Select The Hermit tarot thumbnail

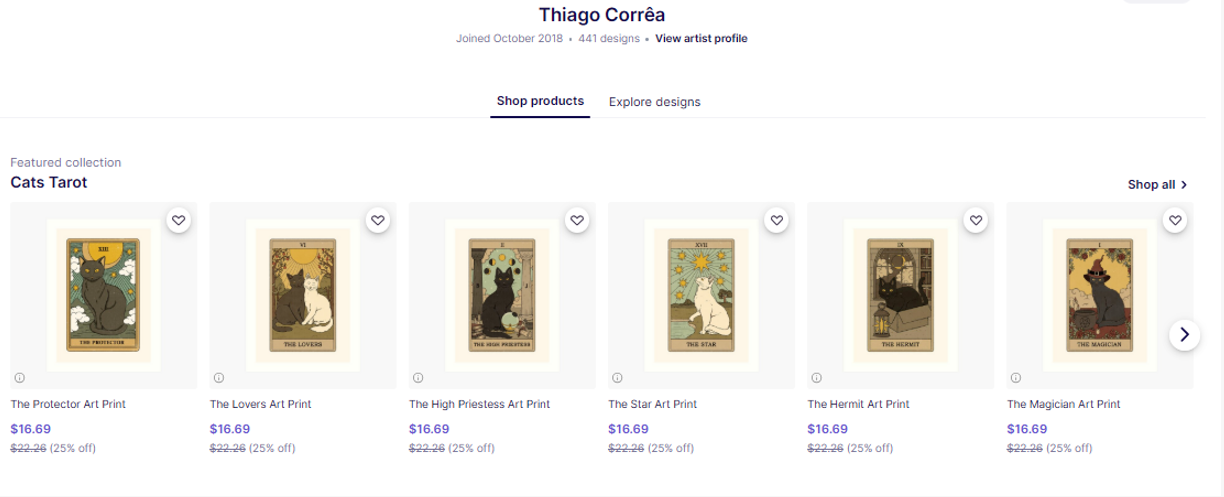click(x=900, y=294)
